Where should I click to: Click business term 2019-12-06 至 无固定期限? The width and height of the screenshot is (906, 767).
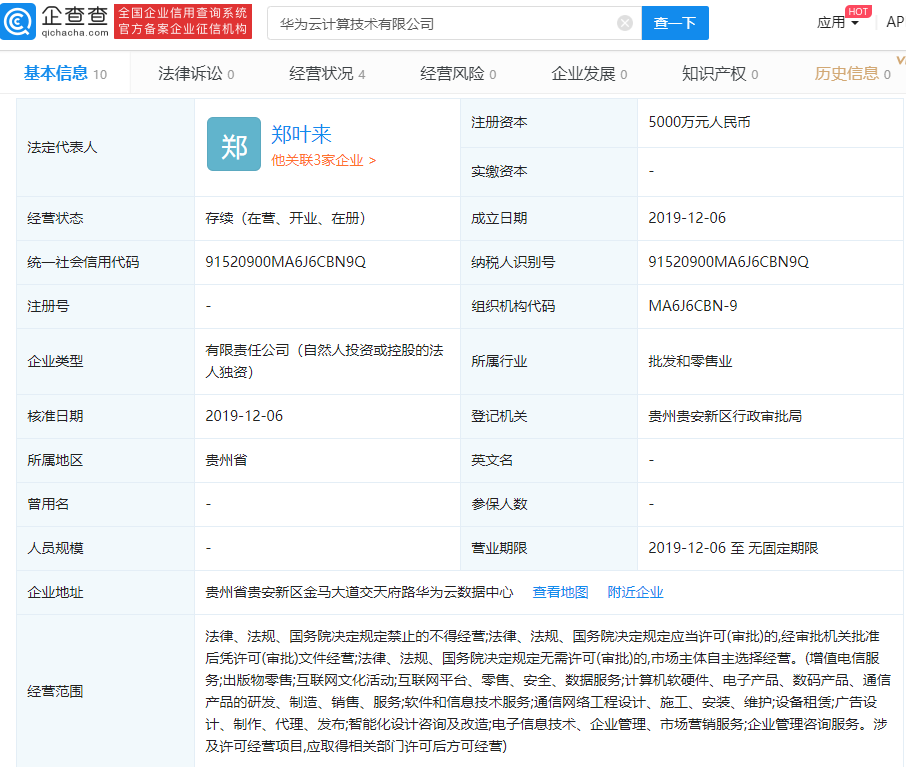pyautogui.click(x=733, y=548)
